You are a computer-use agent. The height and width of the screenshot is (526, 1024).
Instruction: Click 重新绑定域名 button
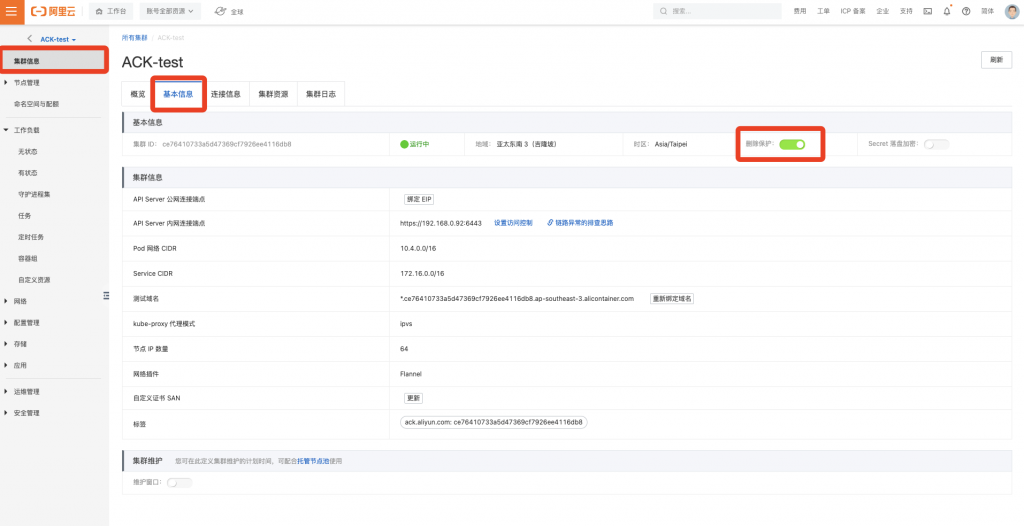(x=671, y=299)
